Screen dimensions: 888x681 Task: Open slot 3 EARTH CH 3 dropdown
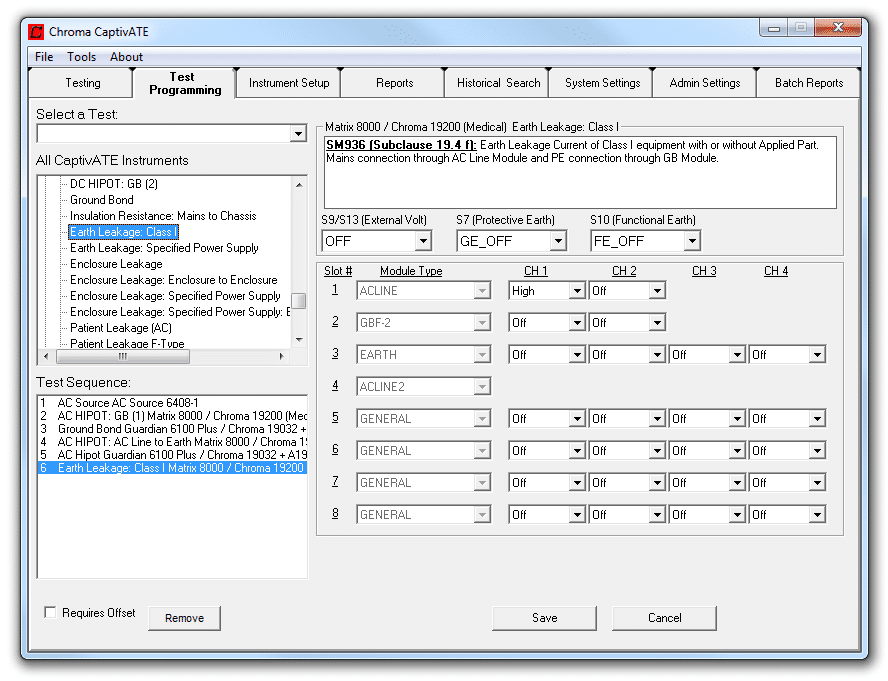pyautogui.click(x=736, y=355)
